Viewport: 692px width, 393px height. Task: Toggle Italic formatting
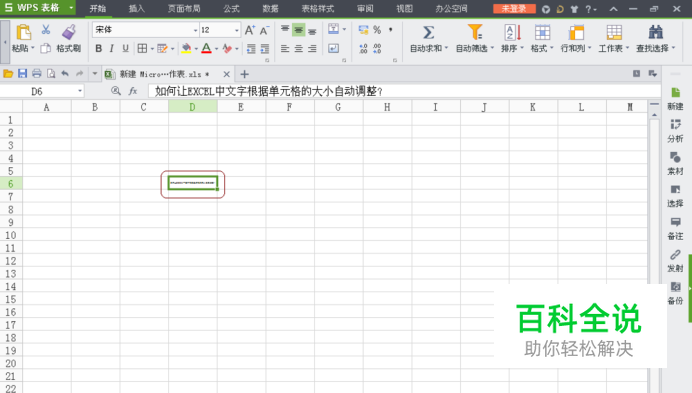point(112,48)
